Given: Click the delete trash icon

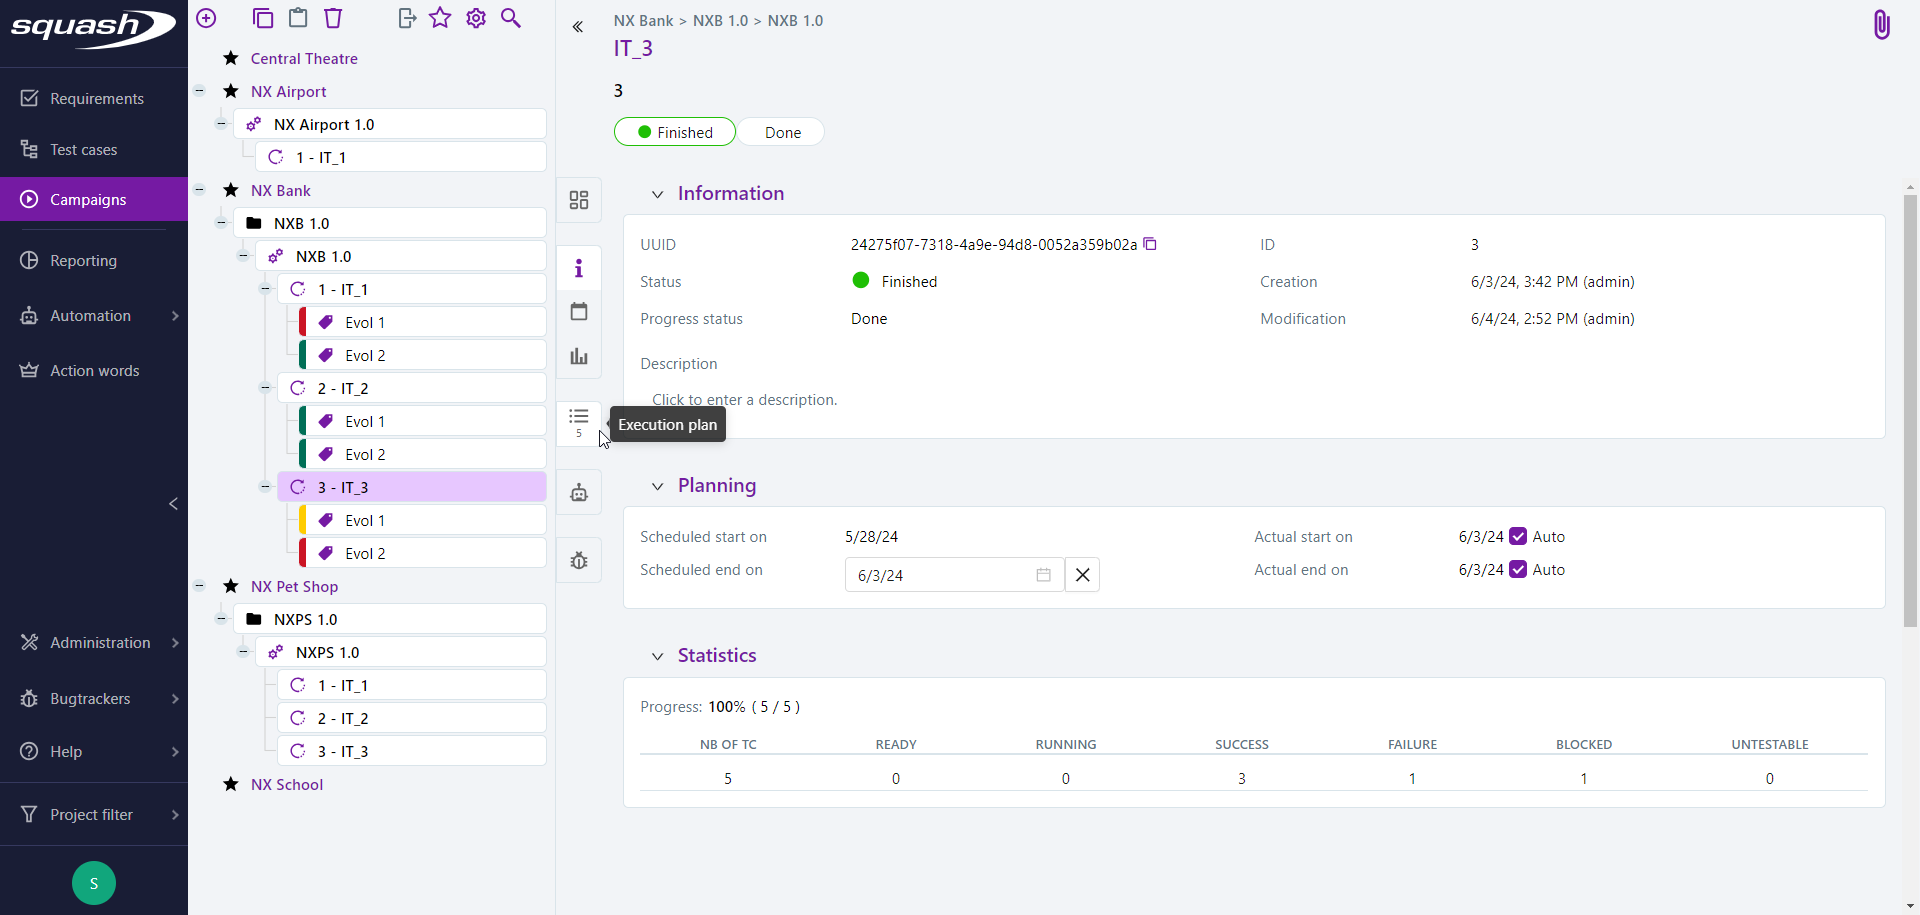Looking at the screenshot, I should coord(333,18).
